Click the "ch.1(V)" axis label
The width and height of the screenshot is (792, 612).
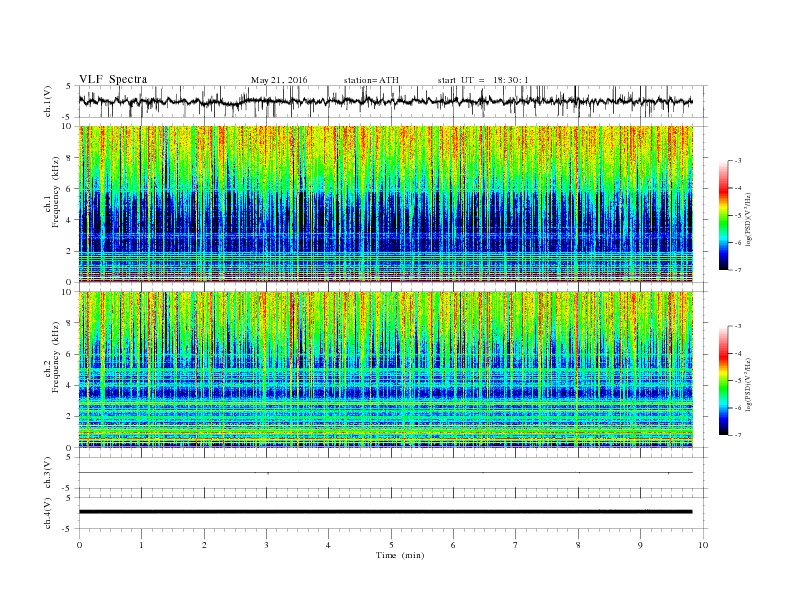48,101
